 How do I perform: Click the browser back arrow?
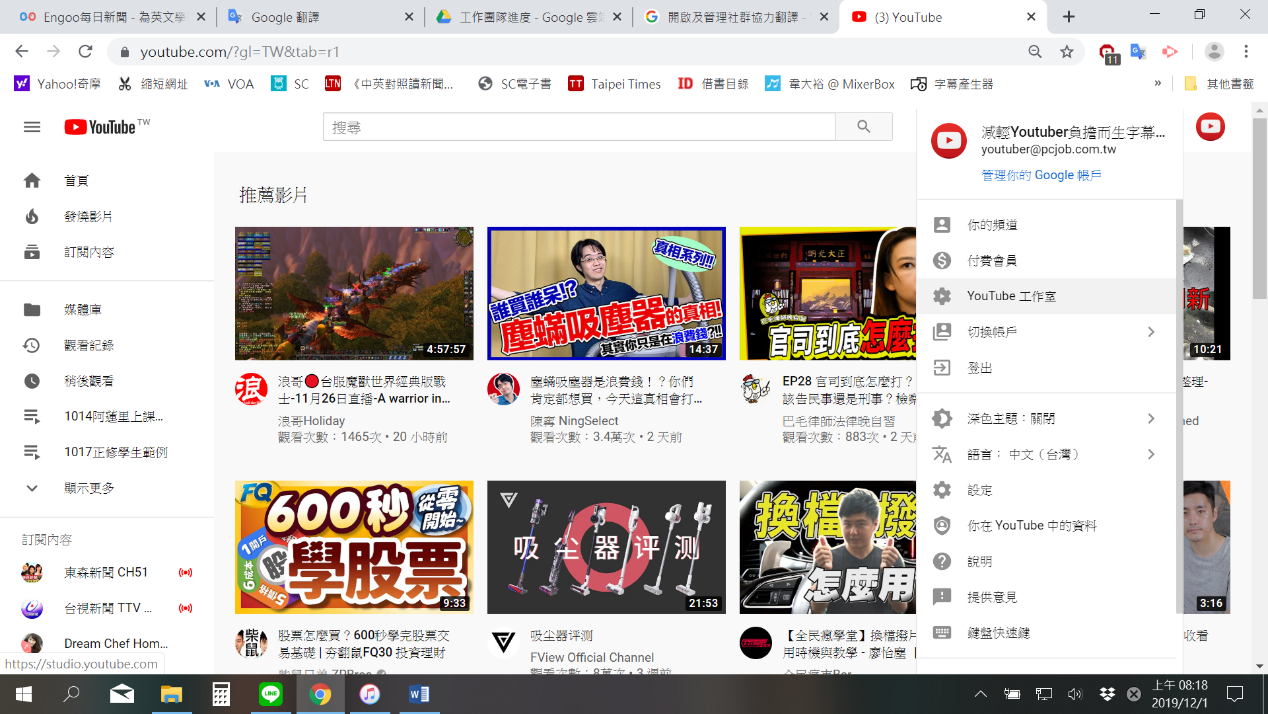[x=22, y=52]
